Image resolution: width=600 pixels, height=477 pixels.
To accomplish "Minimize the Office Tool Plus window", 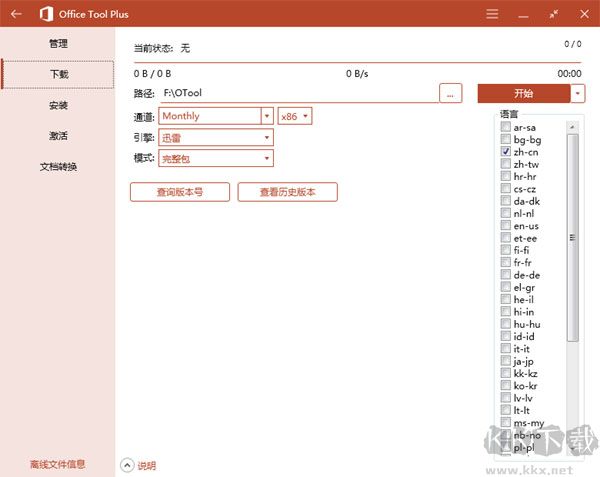I will [524, 14].
